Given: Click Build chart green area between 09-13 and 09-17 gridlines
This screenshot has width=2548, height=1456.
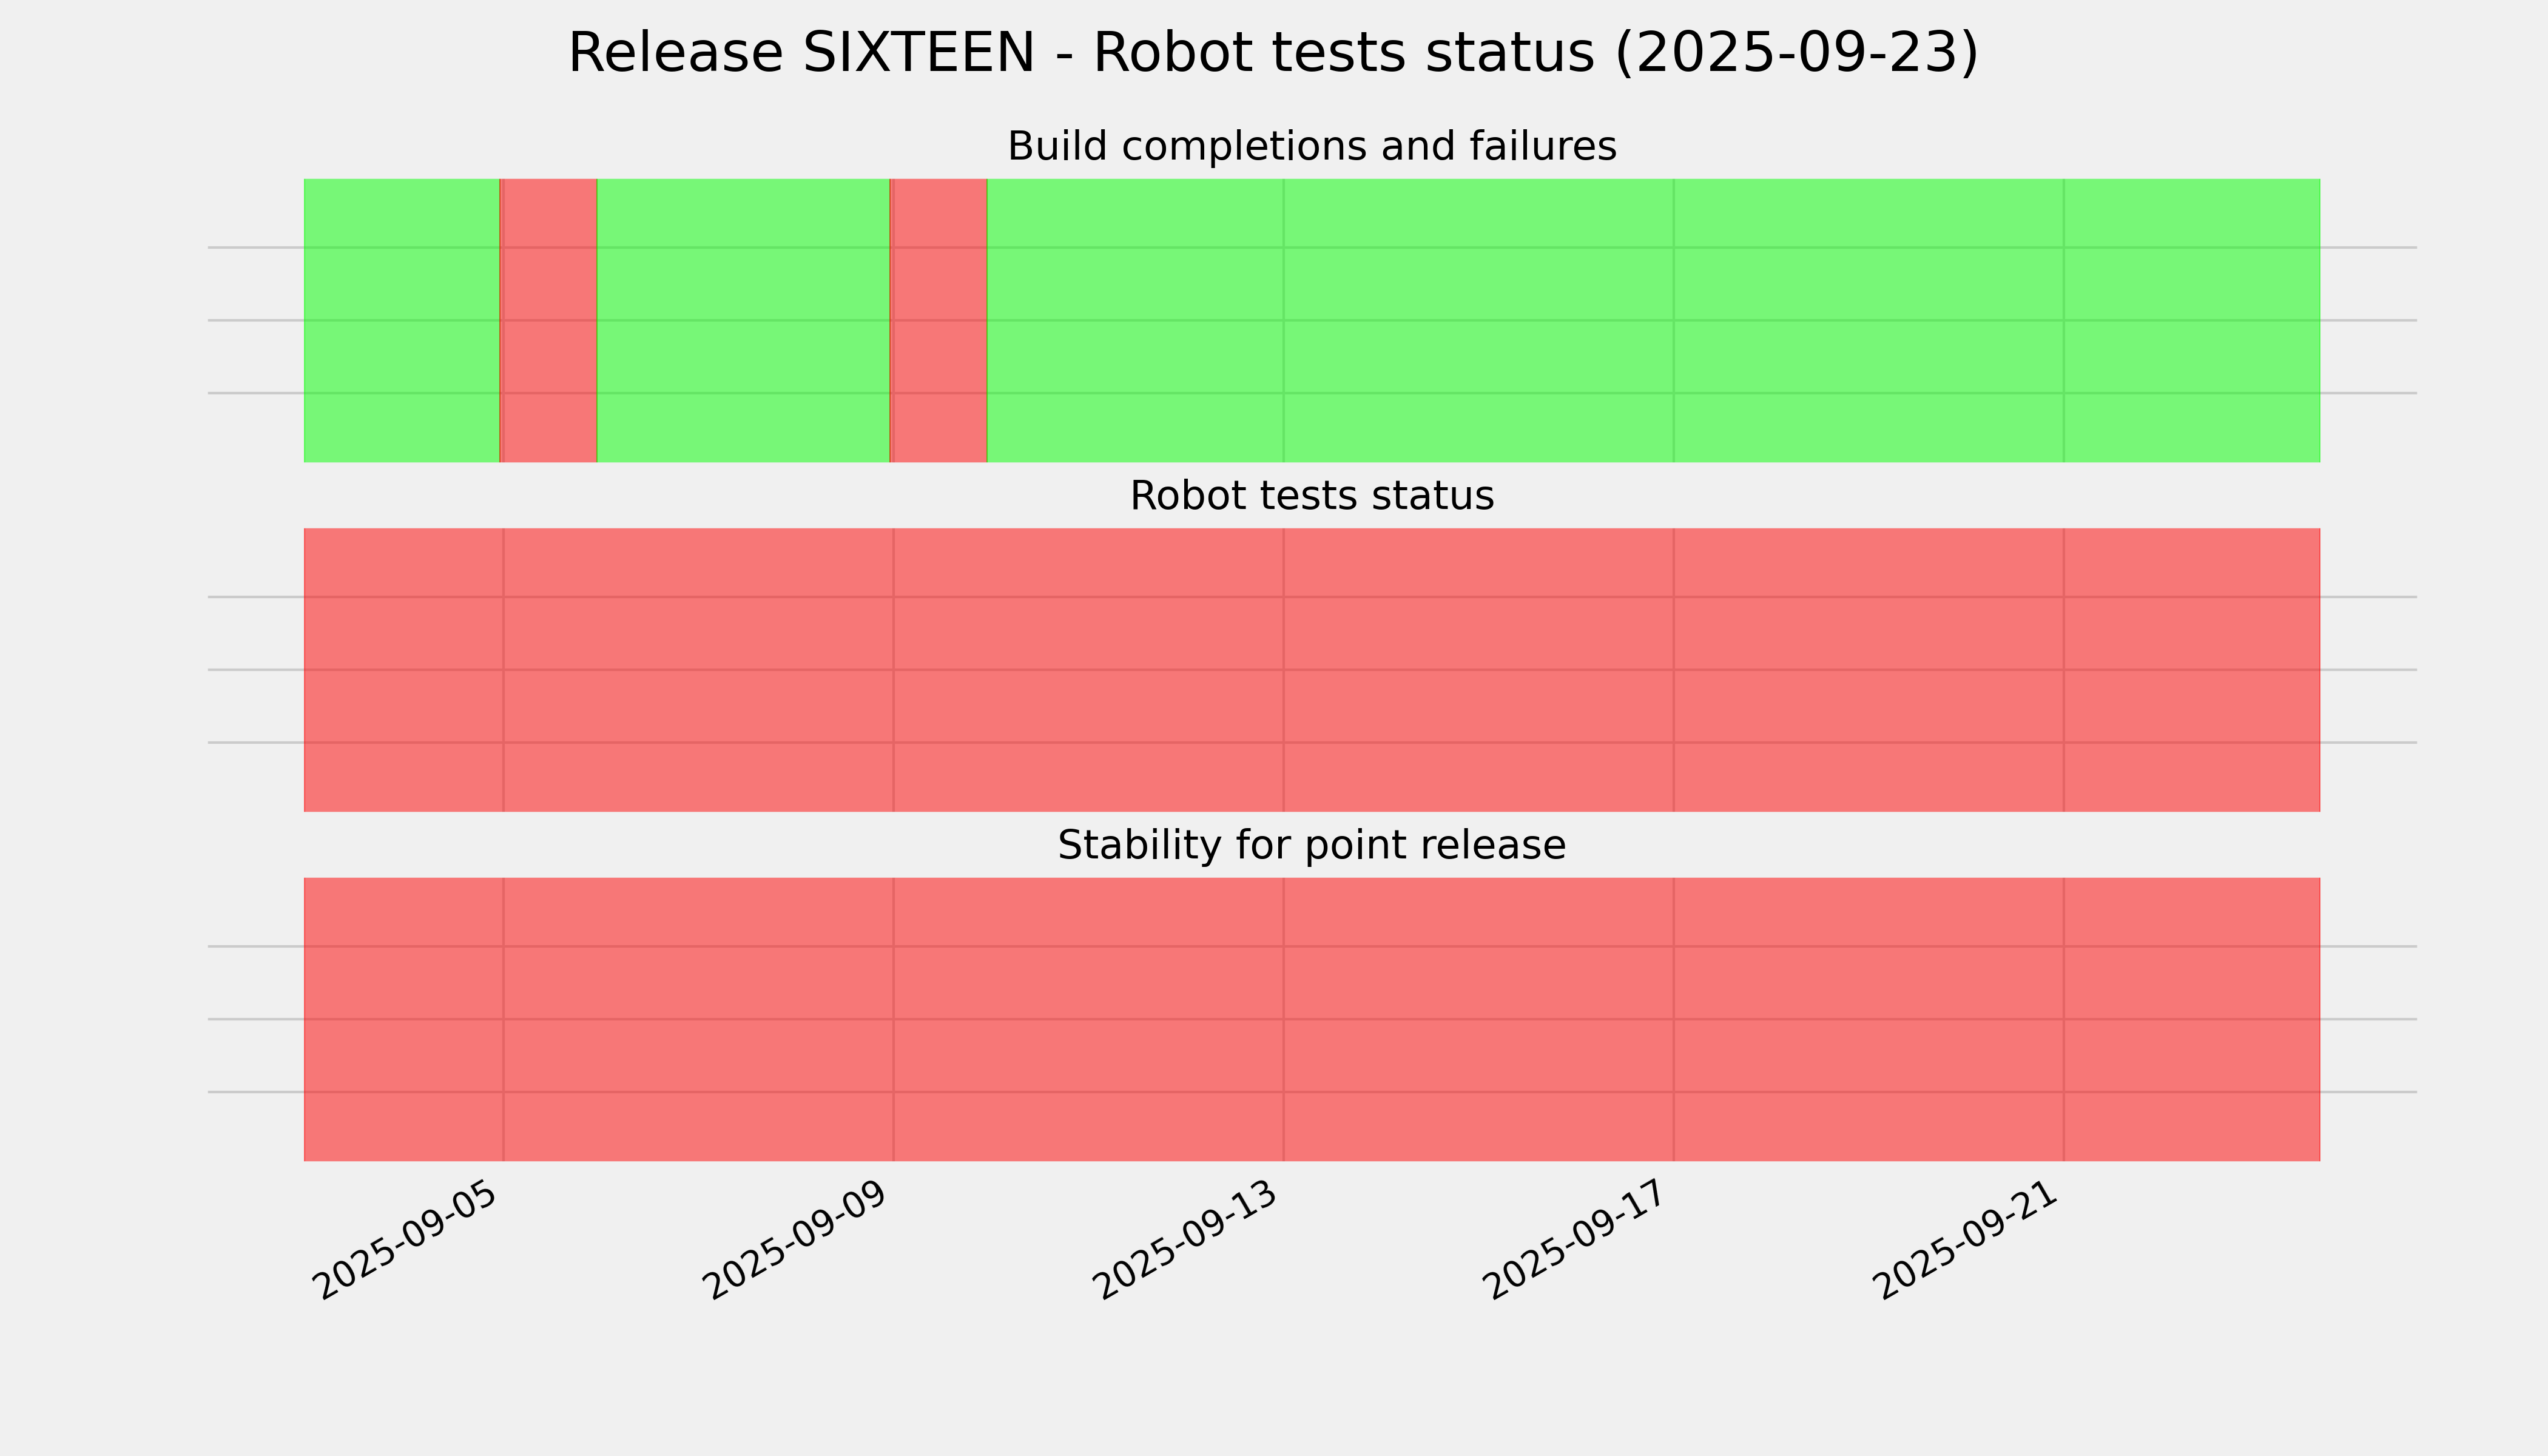Looking at the screenshot, I should (x=1478, y=320).
